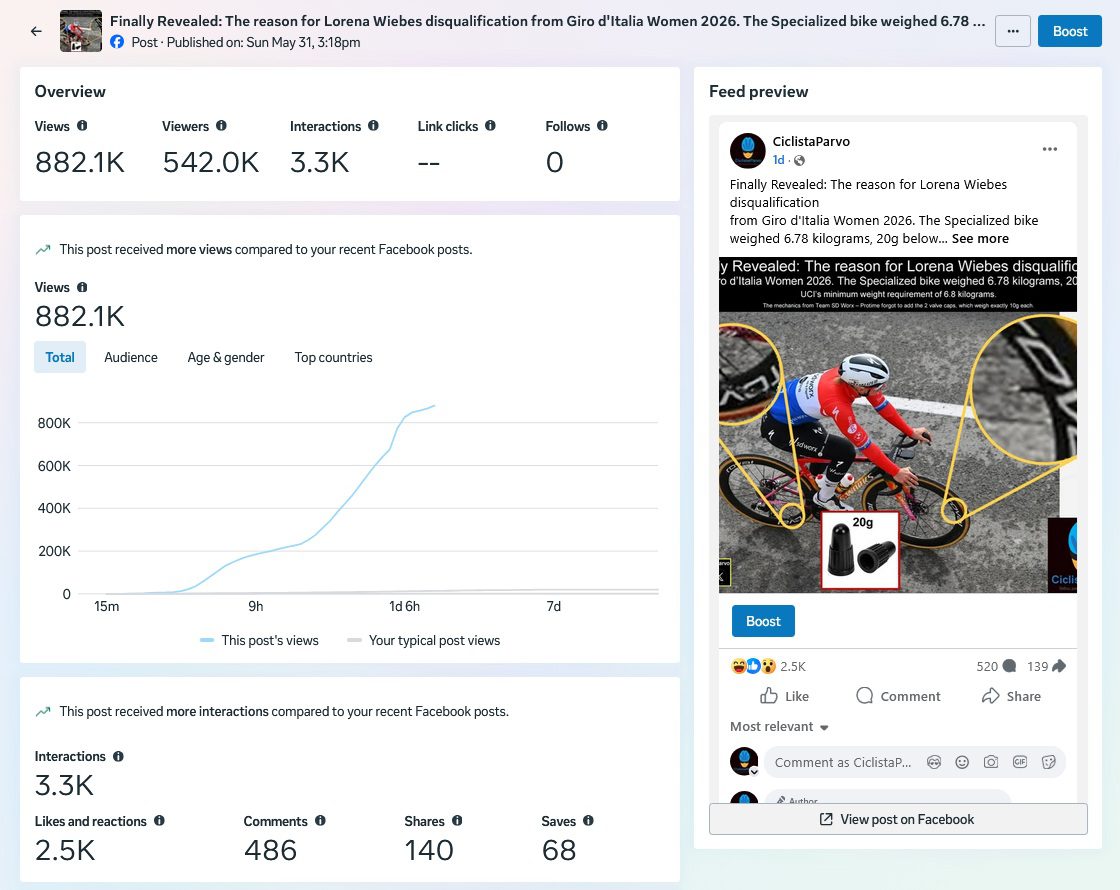Viewport: 1120px width, 890px height.
Task: Click the Comment as CiclistaP... input field
Action: (x=843, y=762)
